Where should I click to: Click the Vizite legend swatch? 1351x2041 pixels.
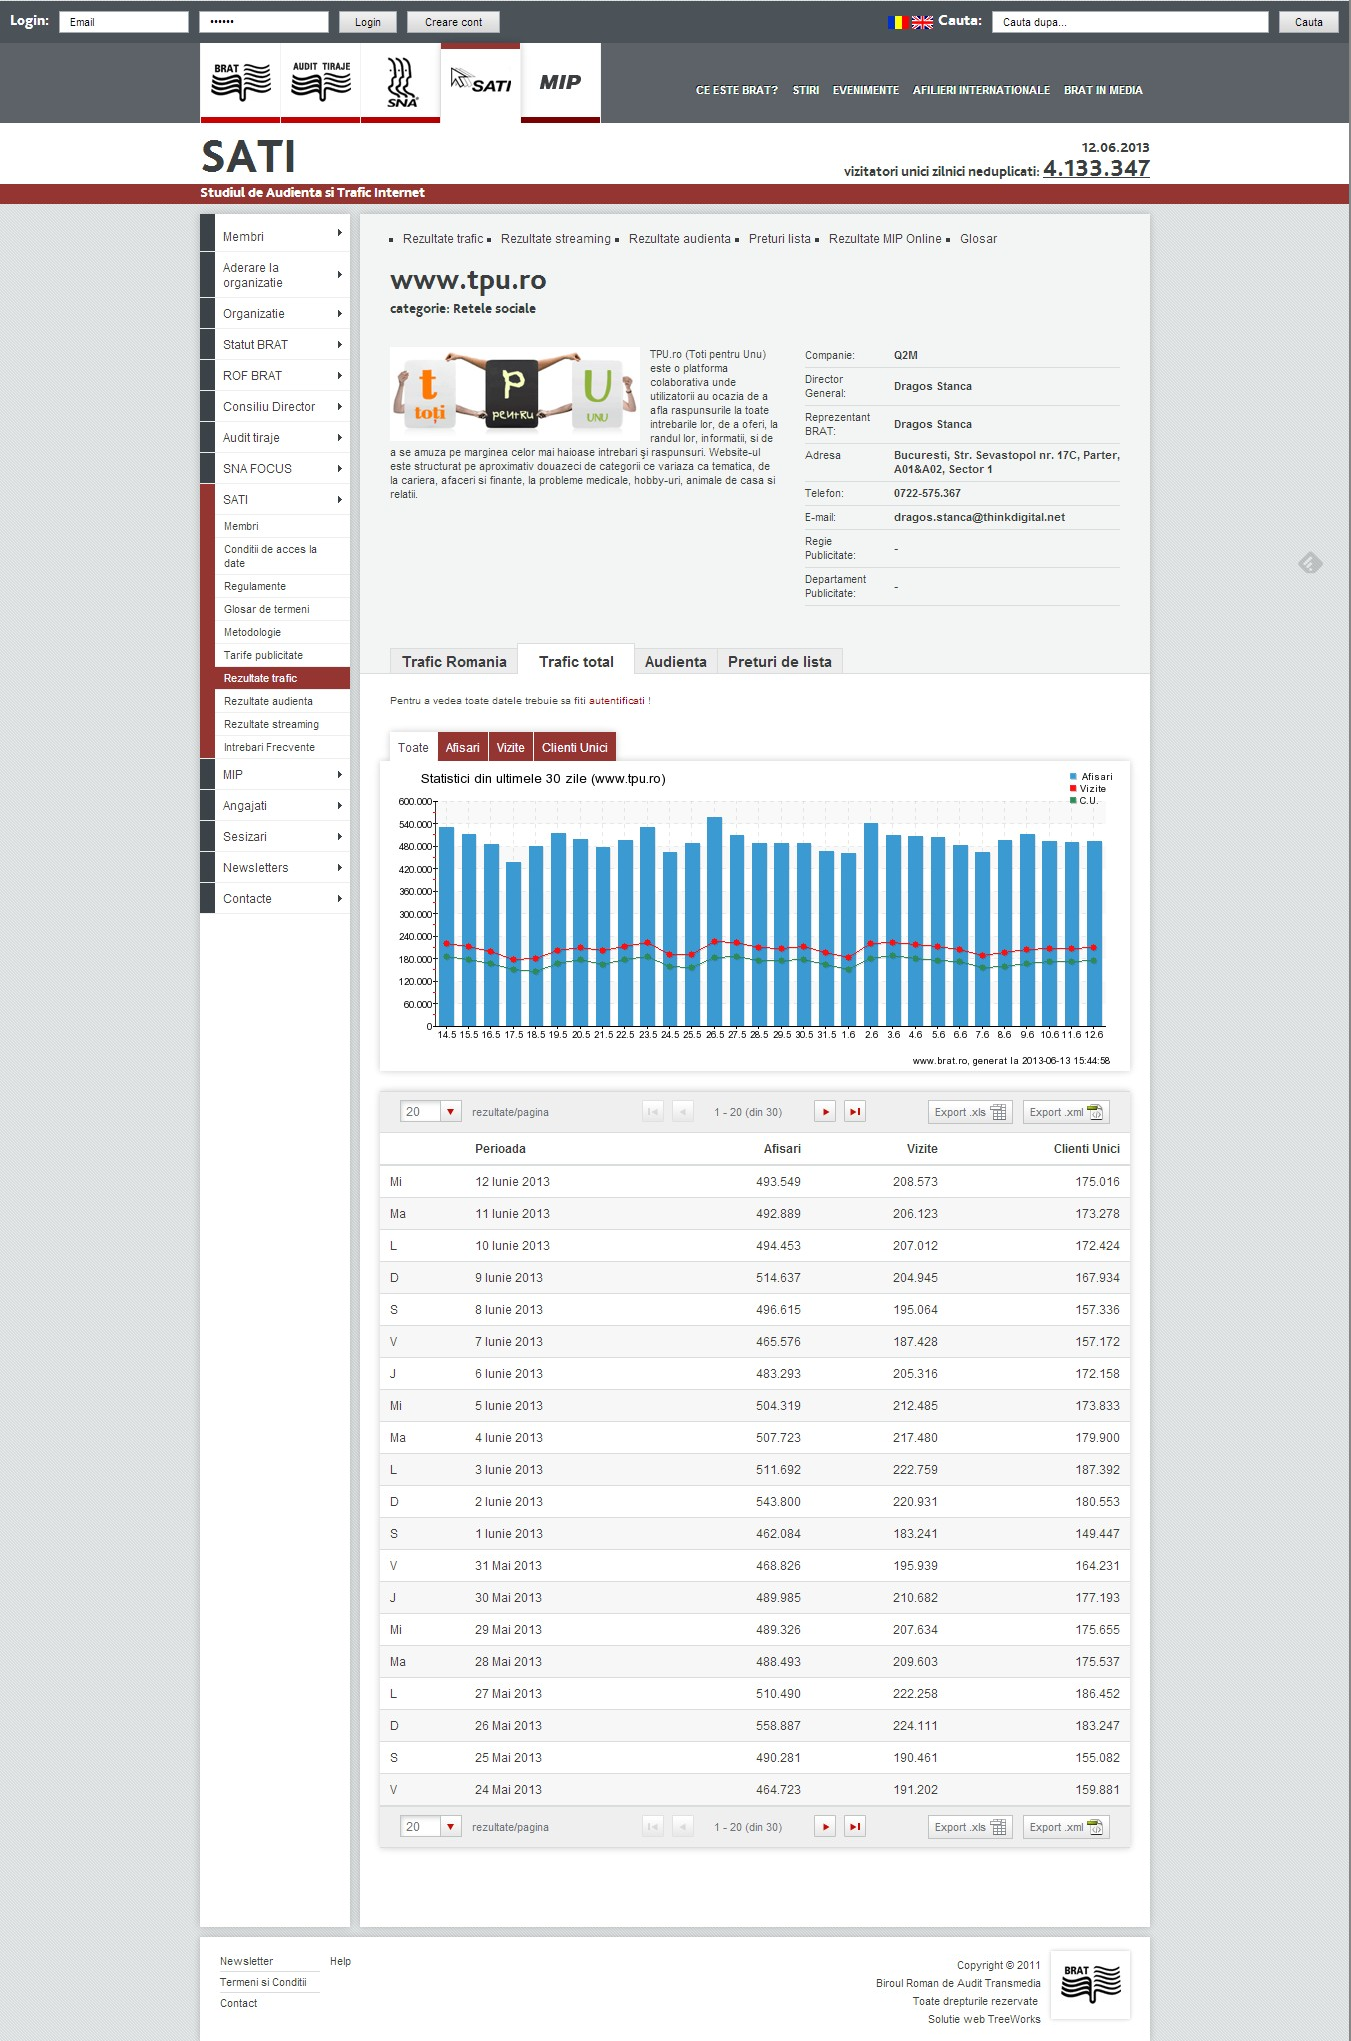coord(1073,788)
